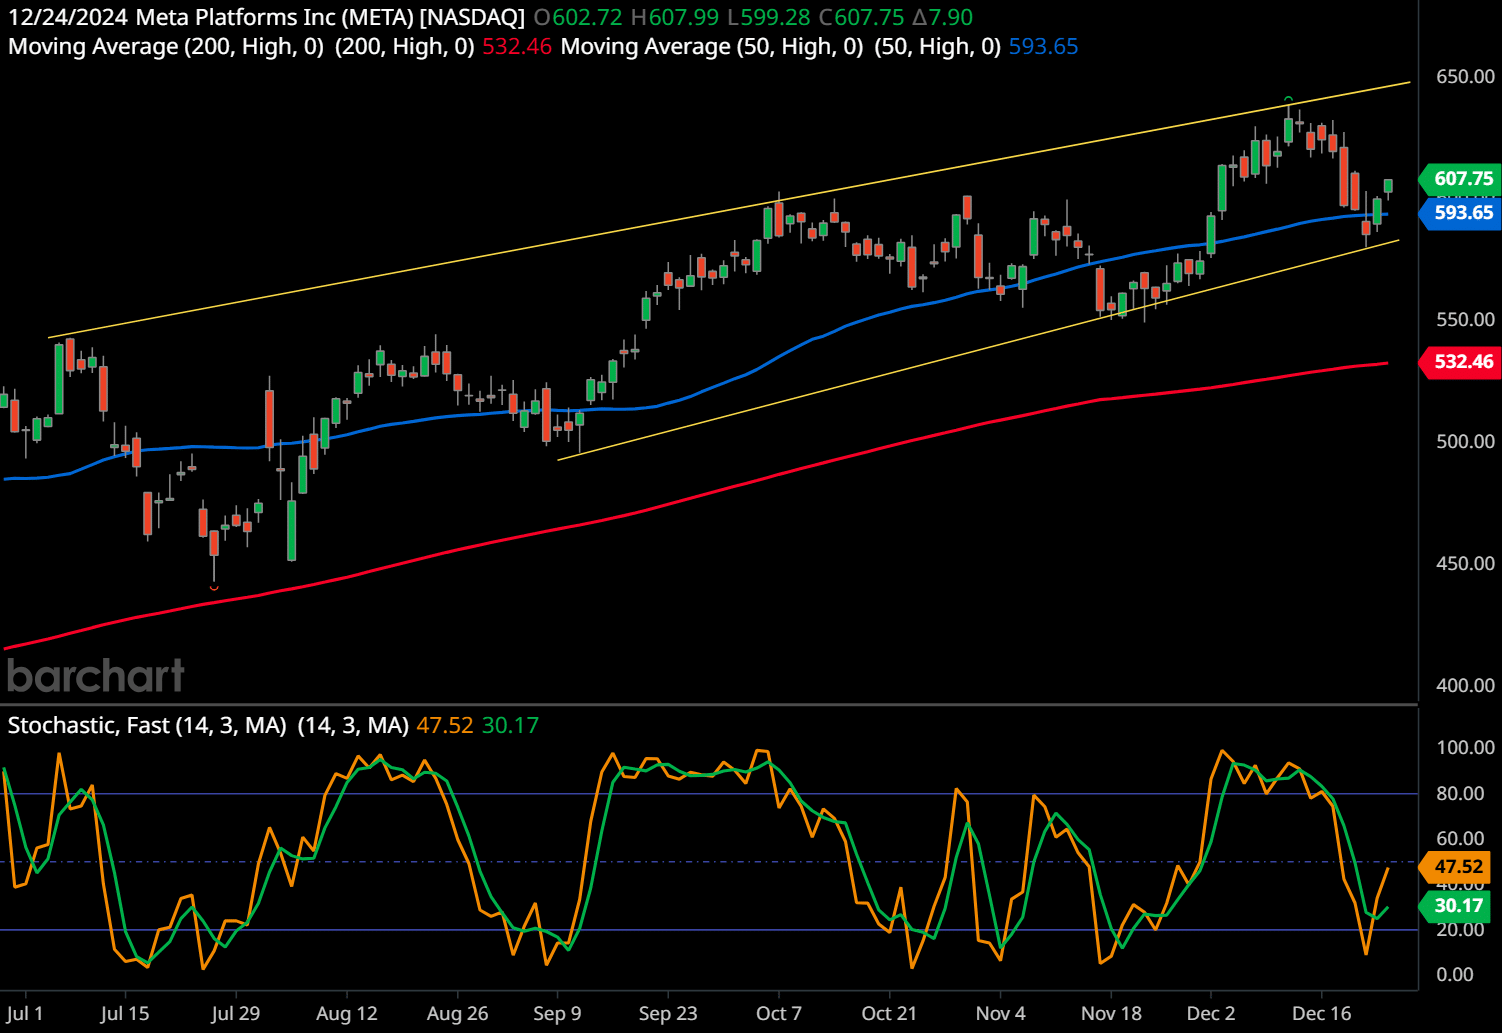The image size is (1502, 1033).
Task: Click the orange 47.52 value in Stochastic header
Action: pyautogui.click(x=445, y=725)
